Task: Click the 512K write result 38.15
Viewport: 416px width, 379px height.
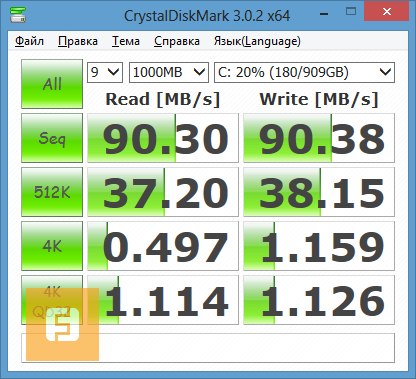Action: (319, 192)
